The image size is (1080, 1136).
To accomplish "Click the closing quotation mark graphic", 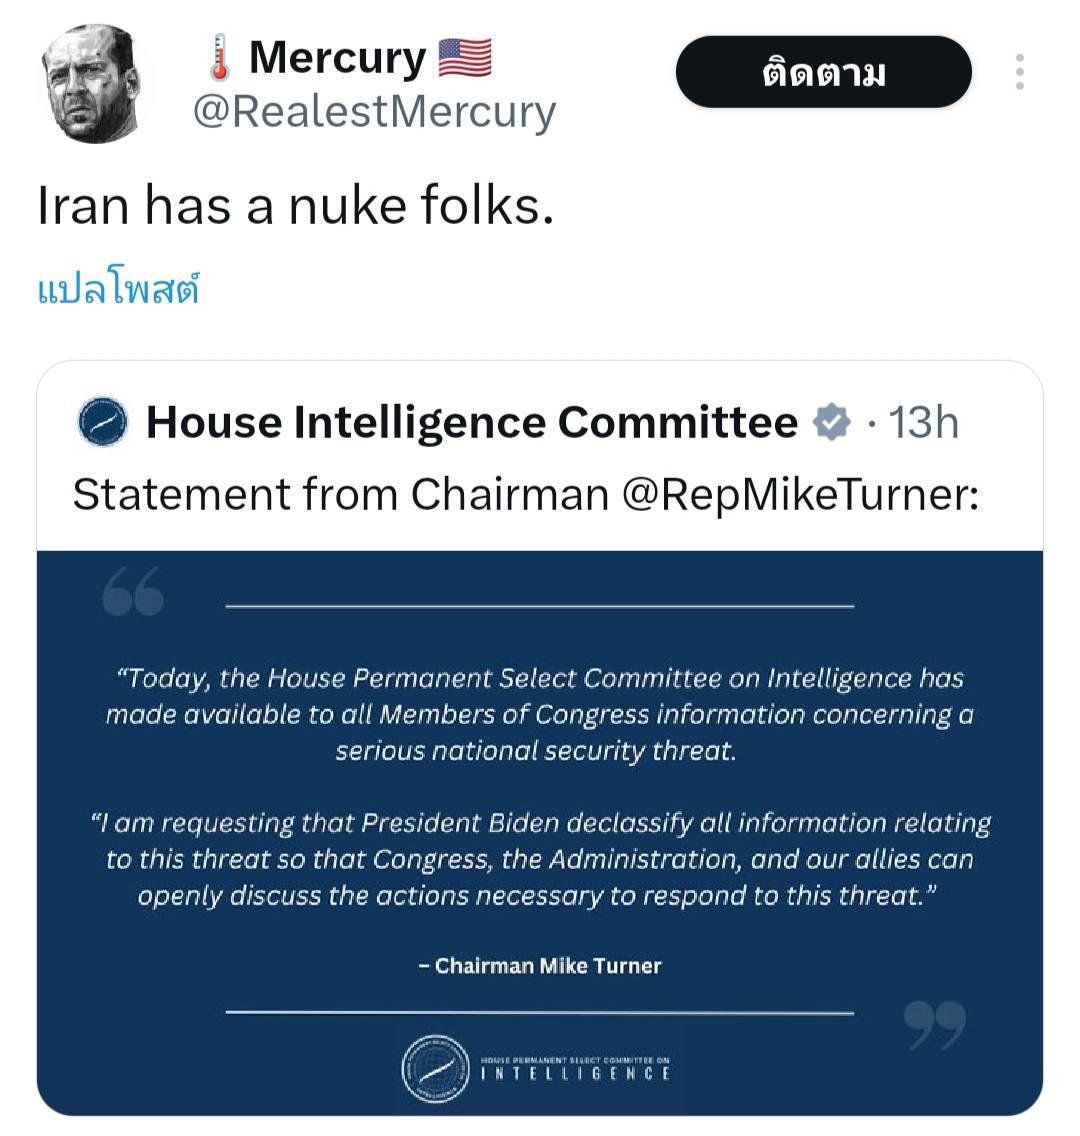I will click(934, 1025).
